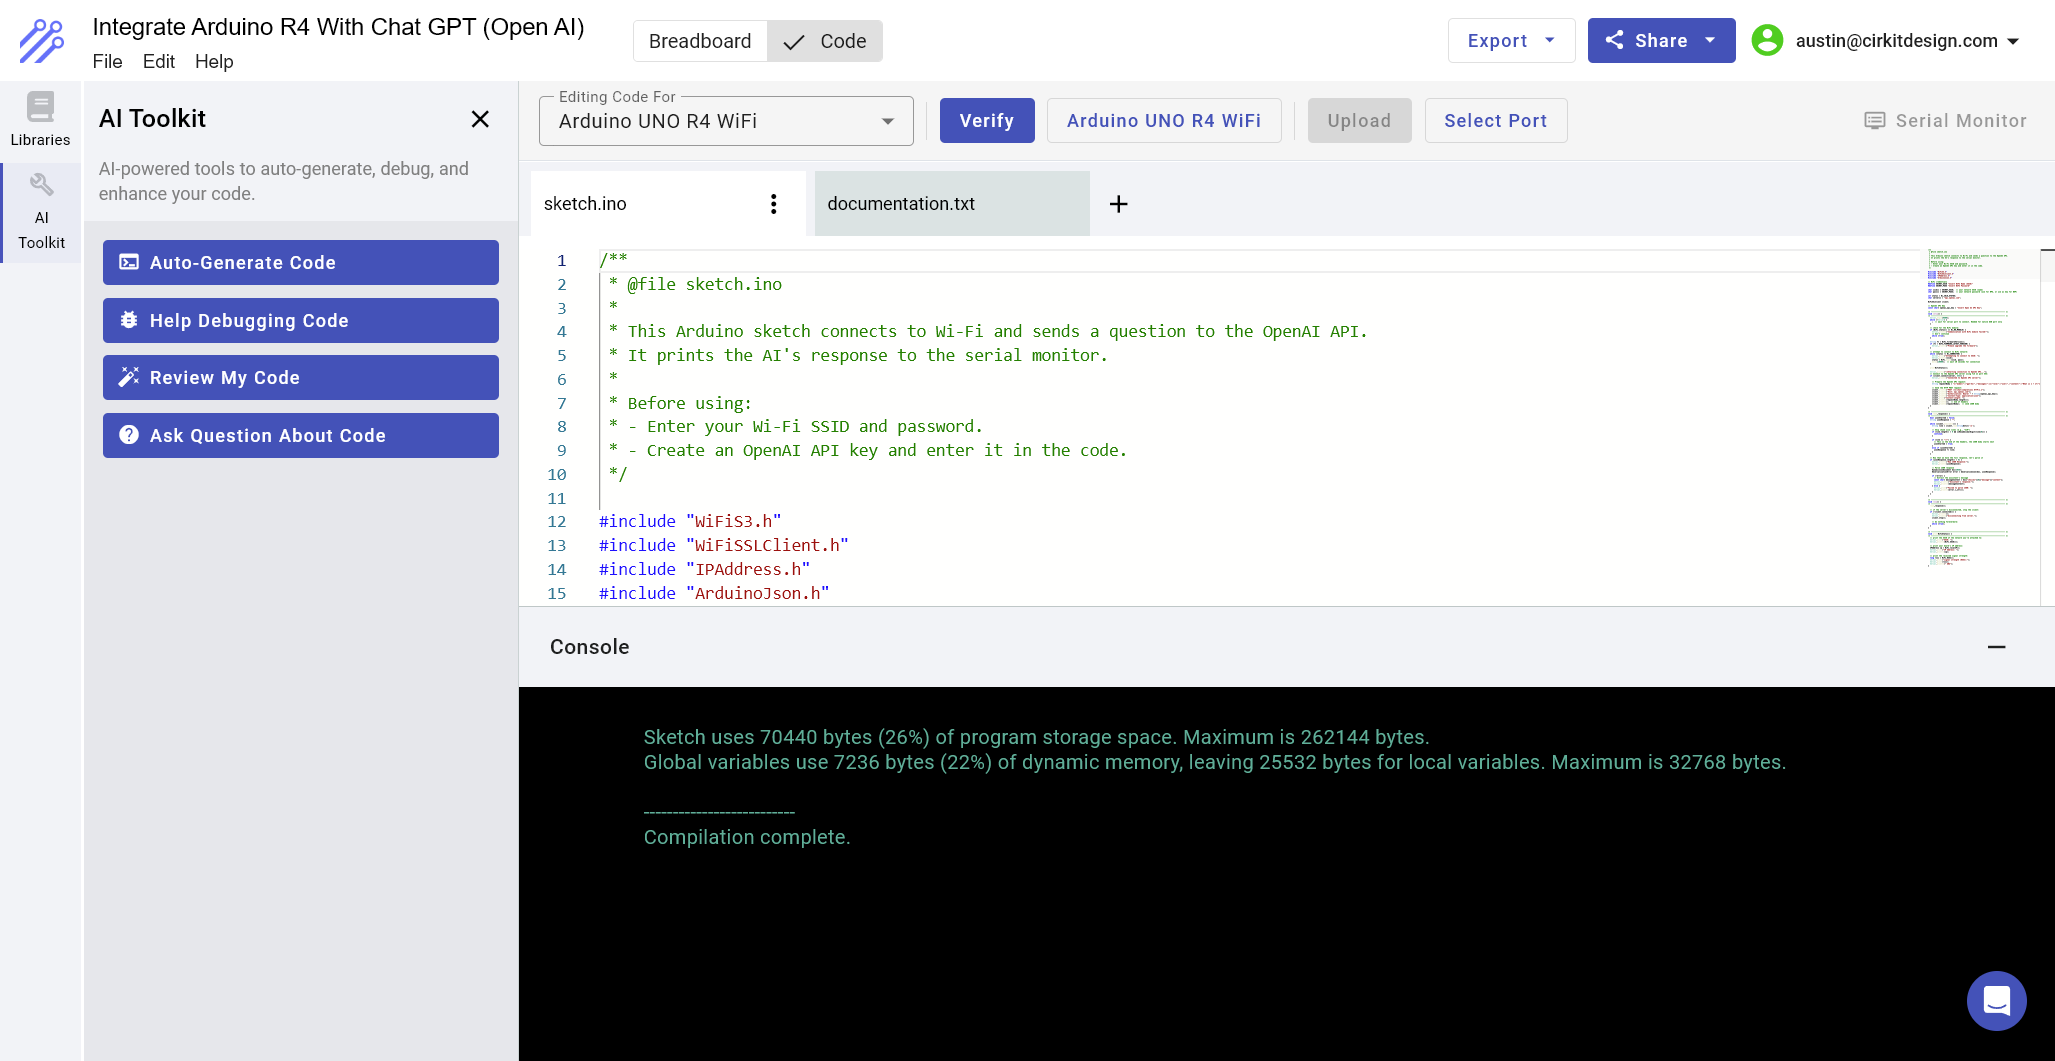
Task: Click the project title text
Action: click(339, 27)
